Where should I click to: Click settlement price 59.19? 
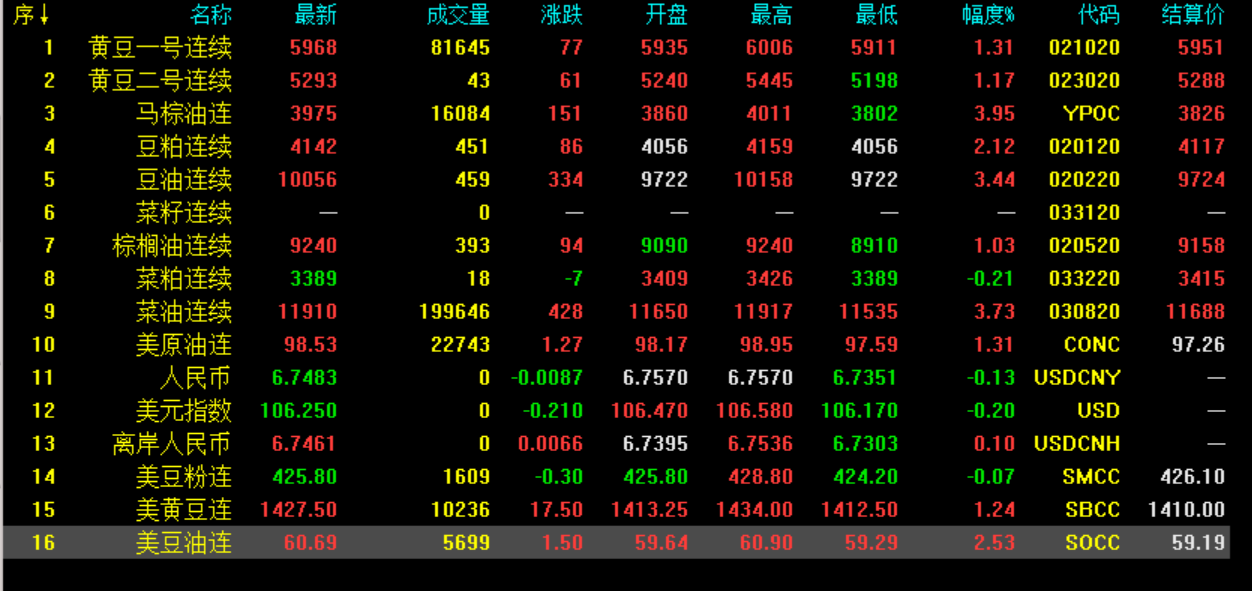(x=1198, y=542)
